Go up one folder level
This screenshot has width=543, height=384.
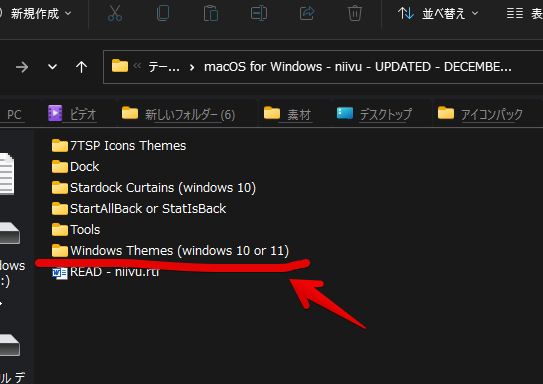point(81,67)
